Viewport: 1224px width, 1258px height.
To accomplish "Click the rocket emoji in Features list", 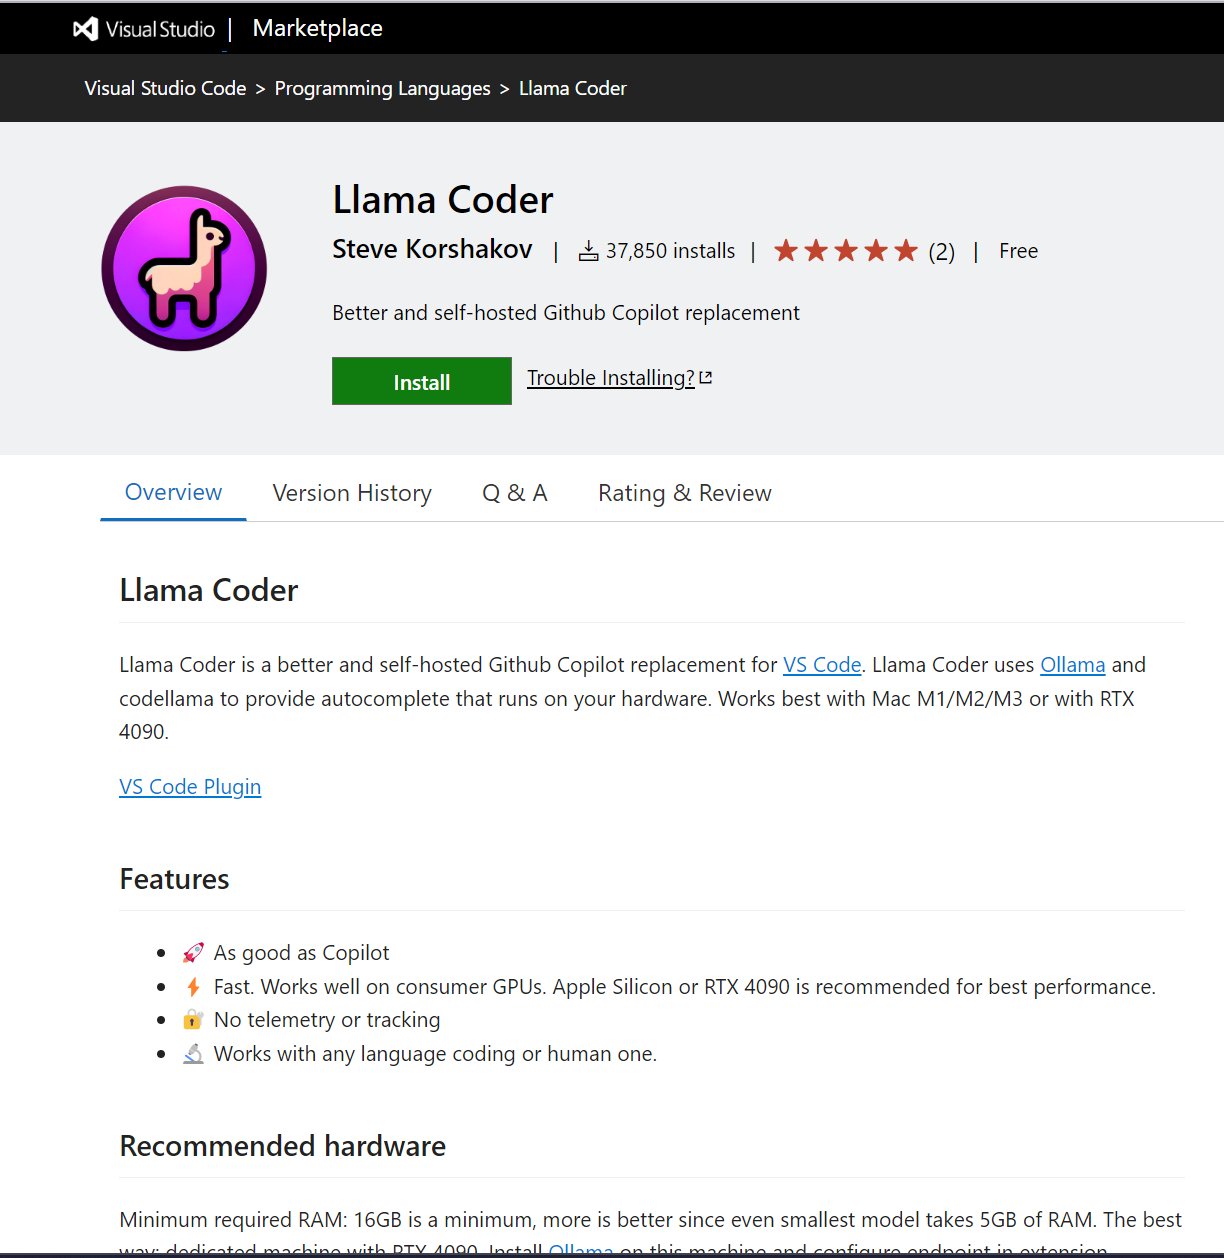I will (x=193, y=952).
